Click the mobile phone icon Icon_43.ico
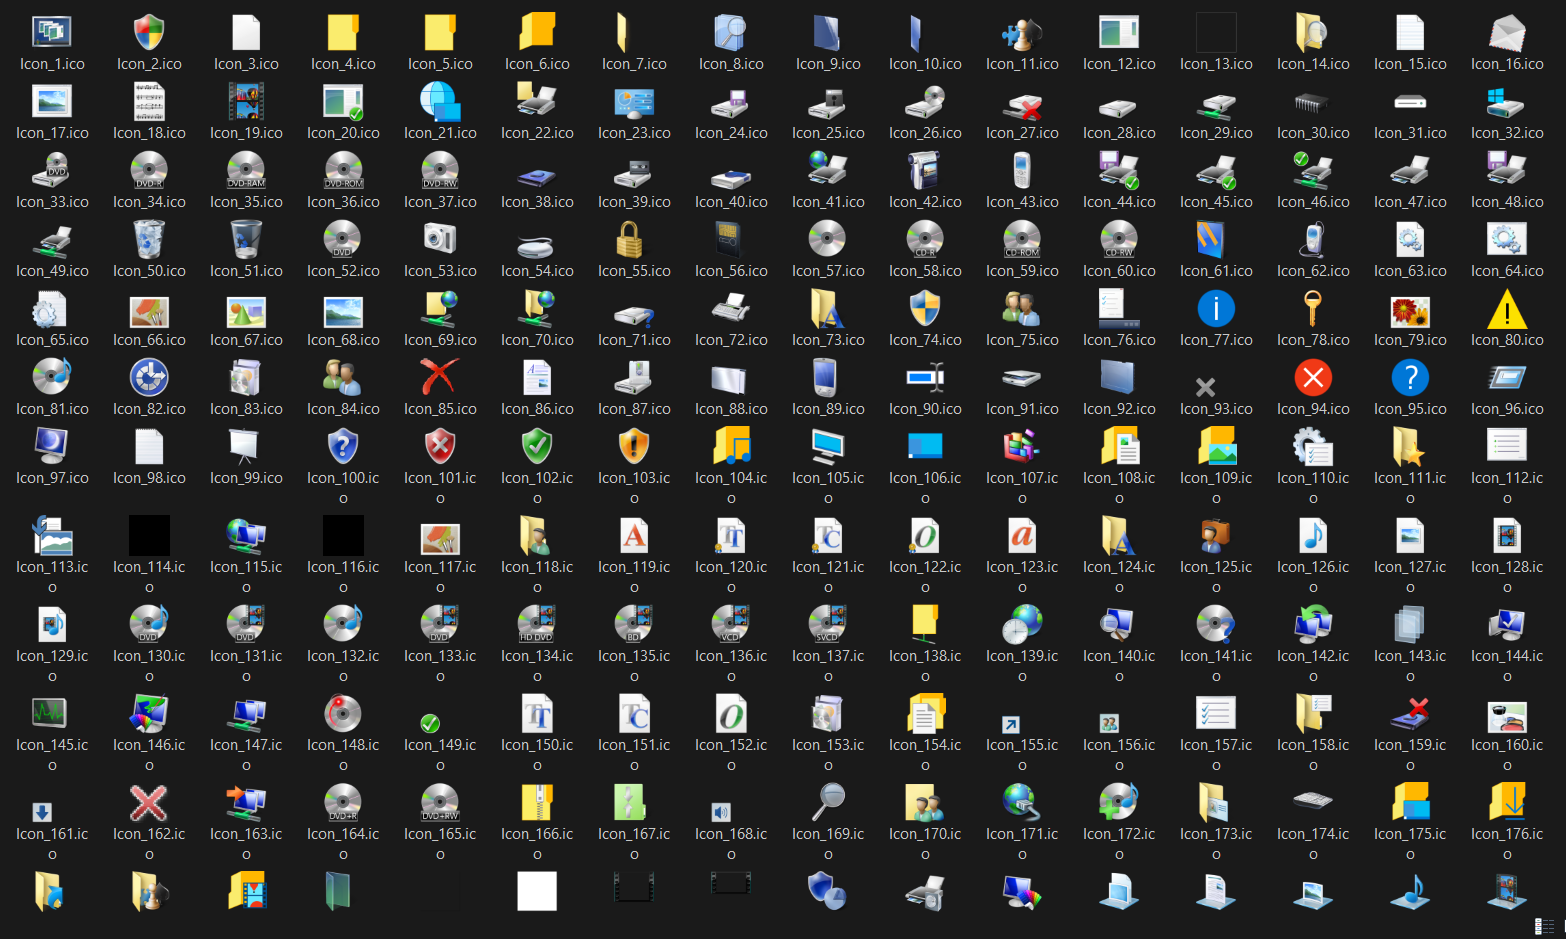The image size is (1566, 939). pos(1022,171)
